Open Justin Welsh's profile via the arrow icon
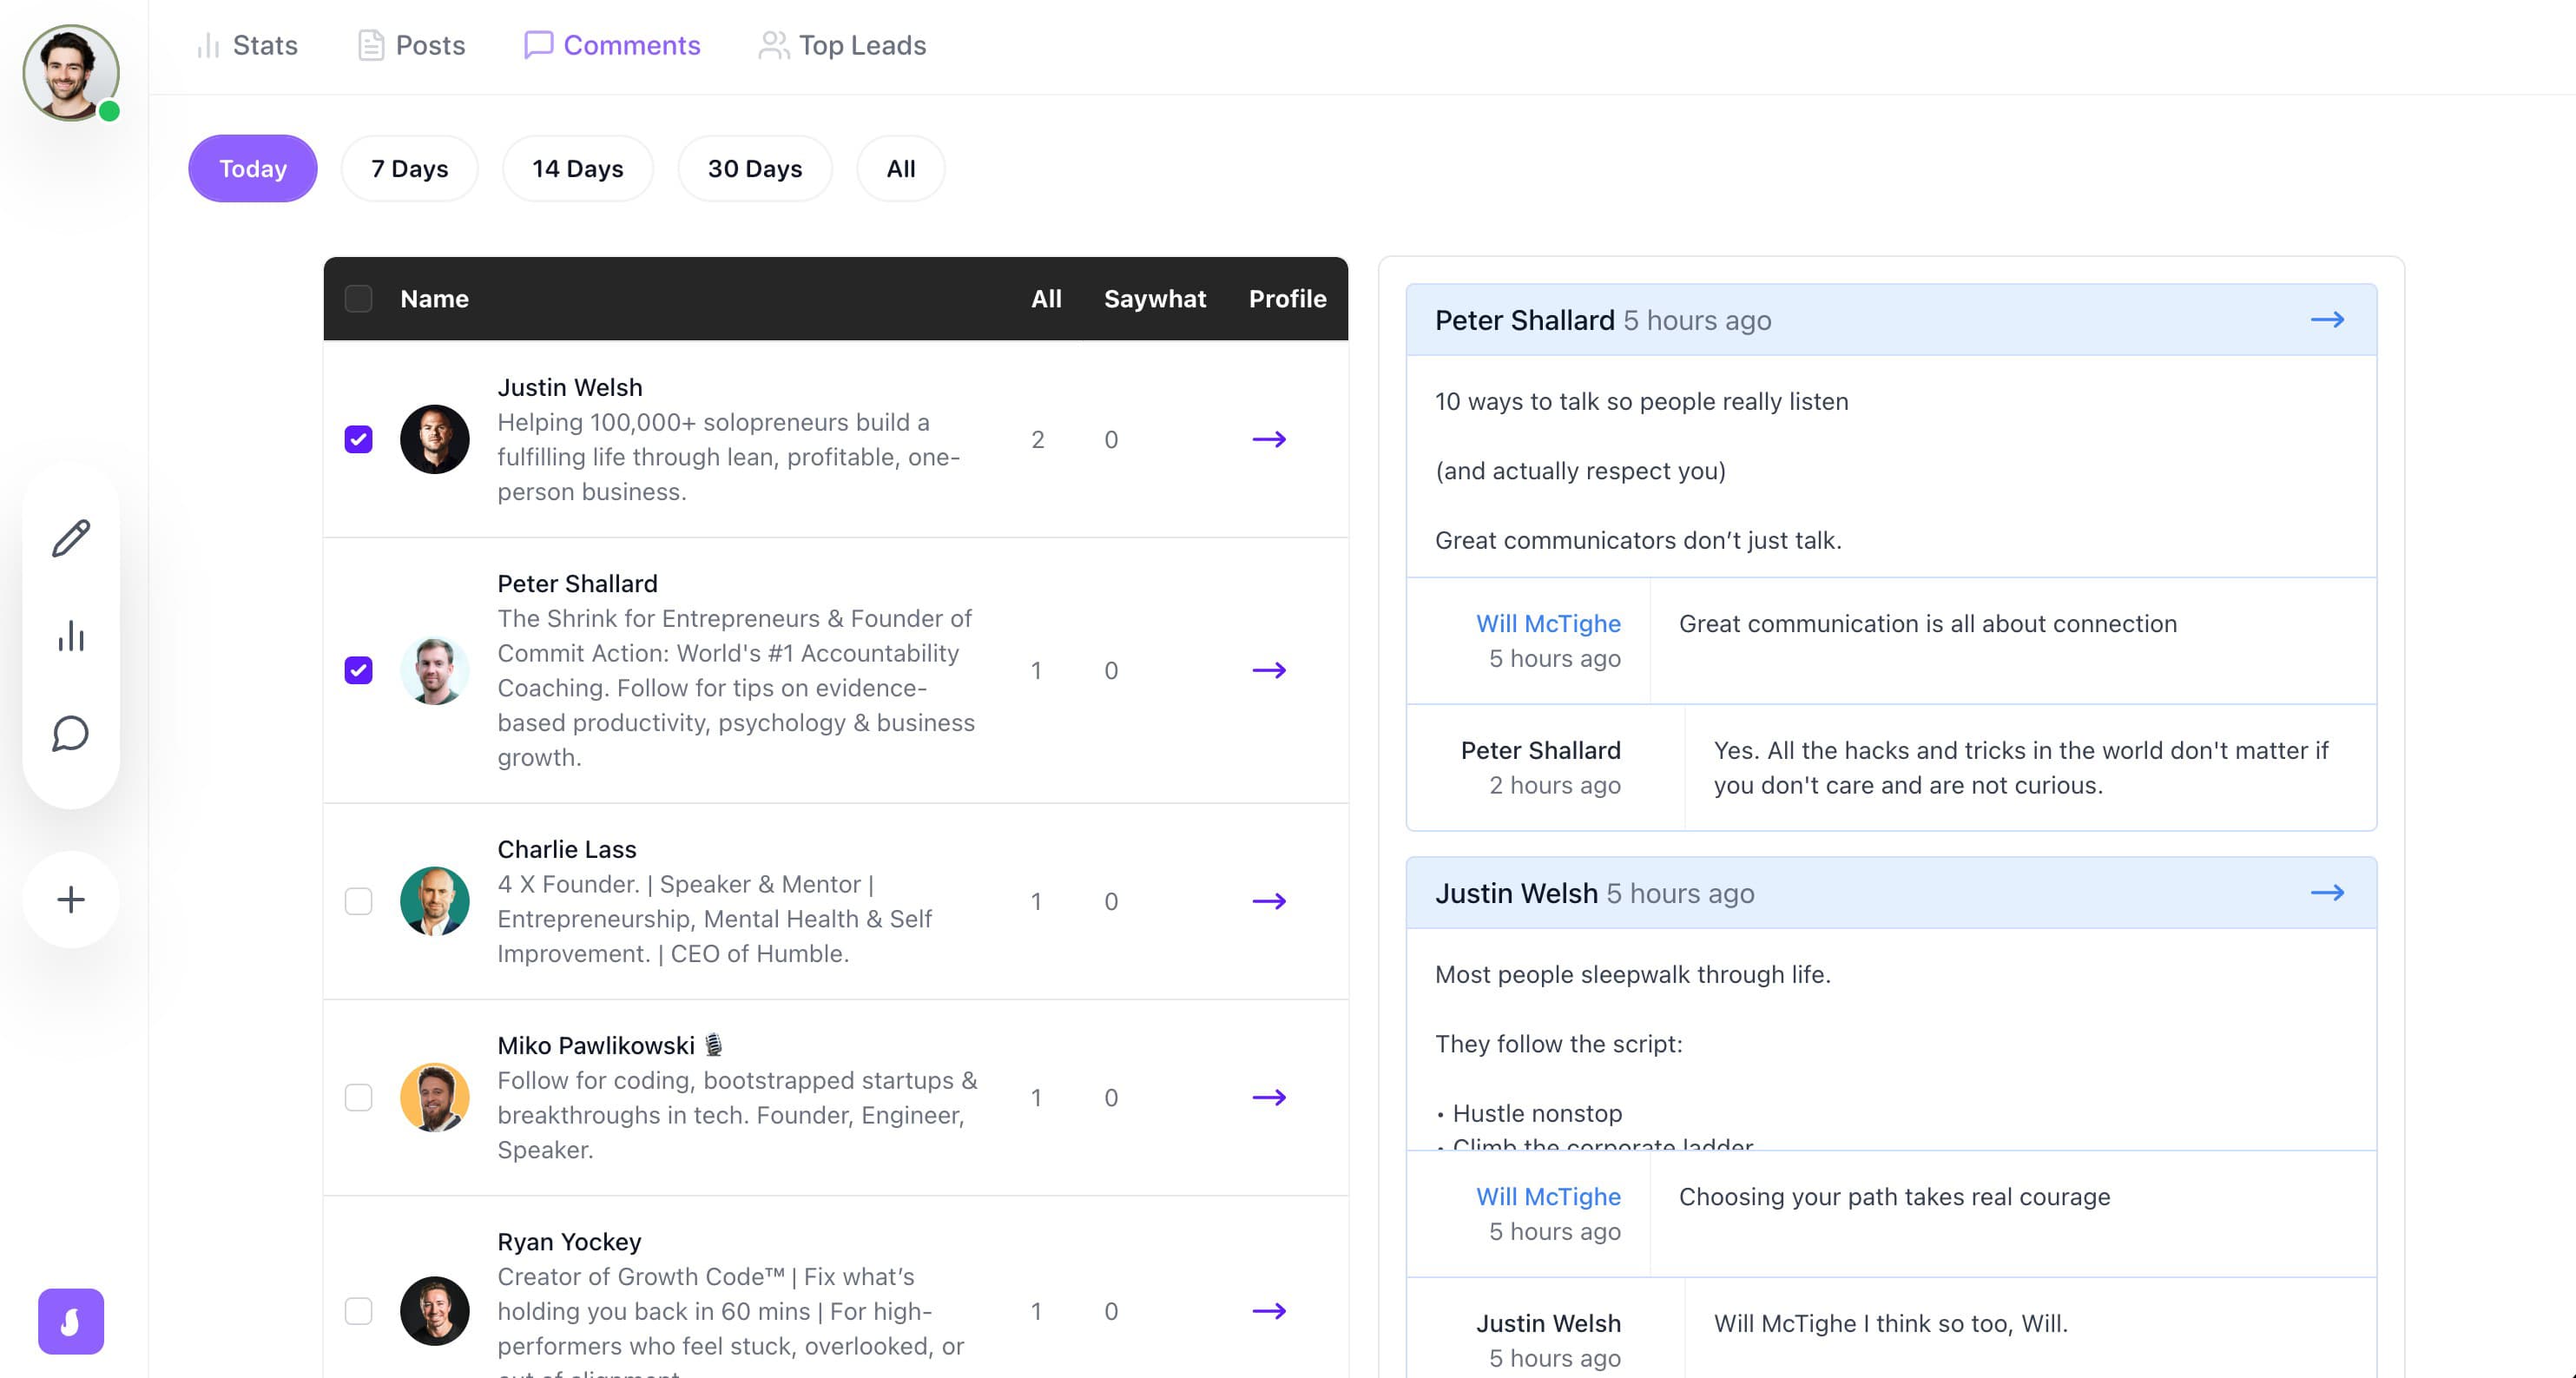 tap(1270, 439)
